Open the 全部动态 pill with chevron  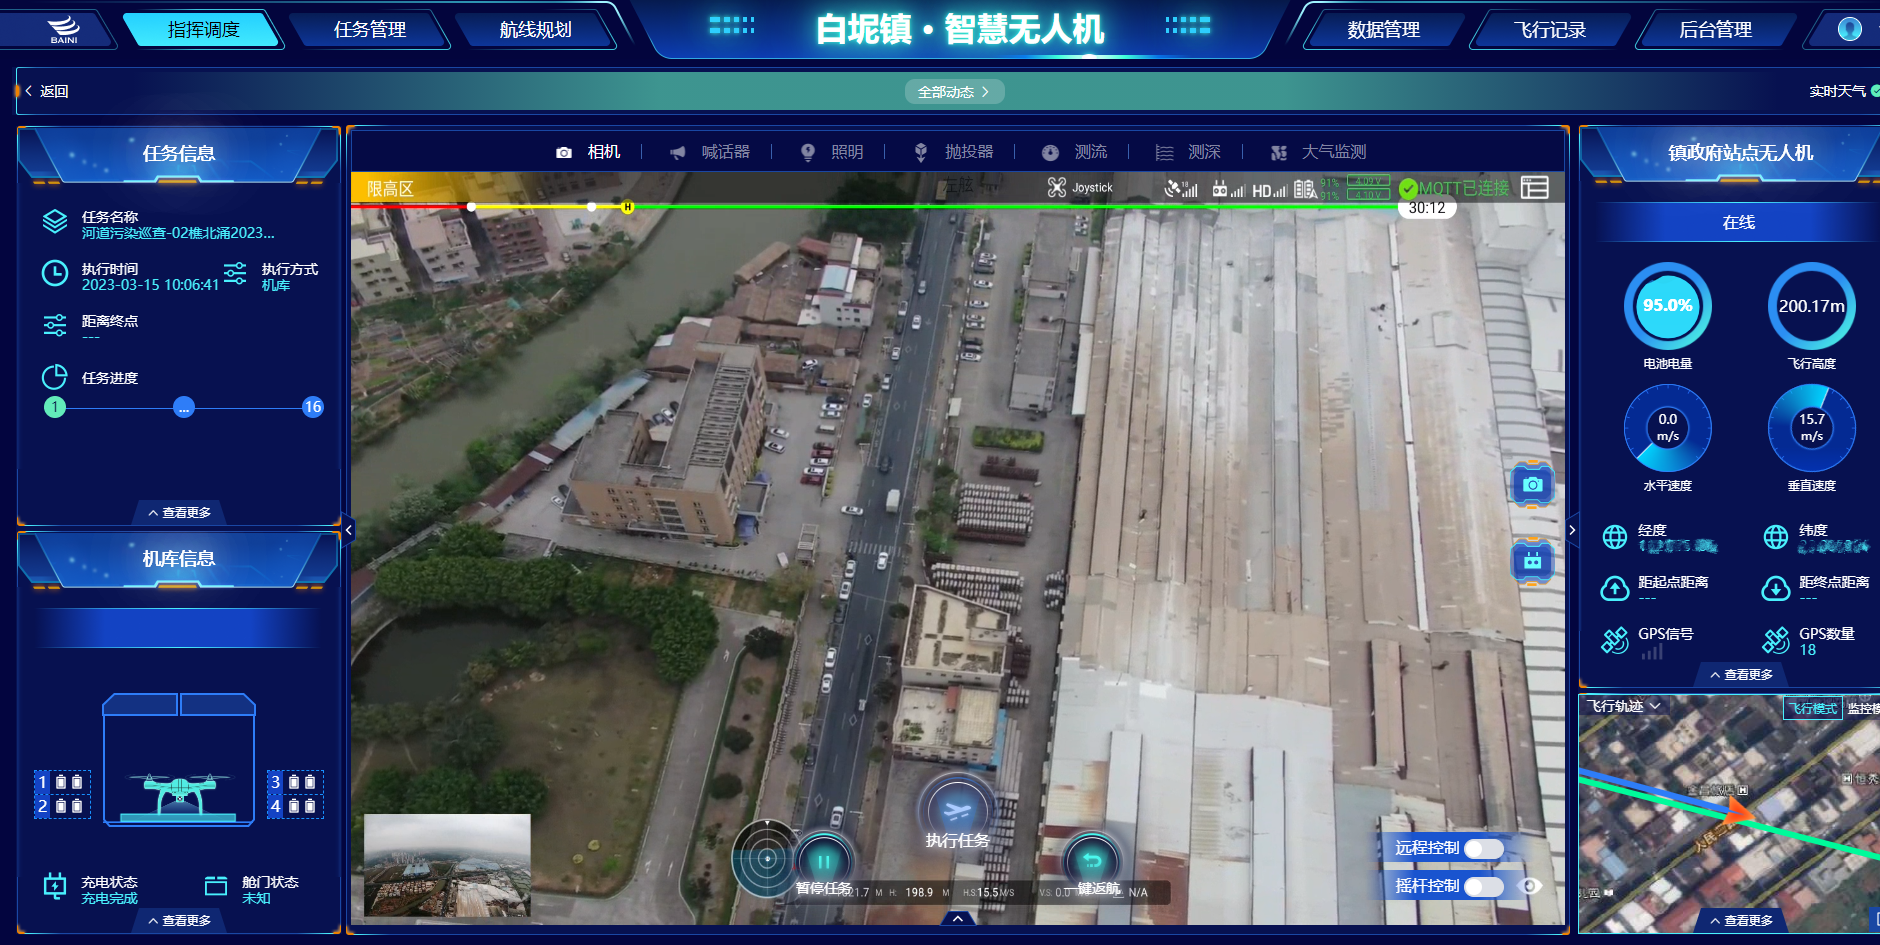point(955,92)
